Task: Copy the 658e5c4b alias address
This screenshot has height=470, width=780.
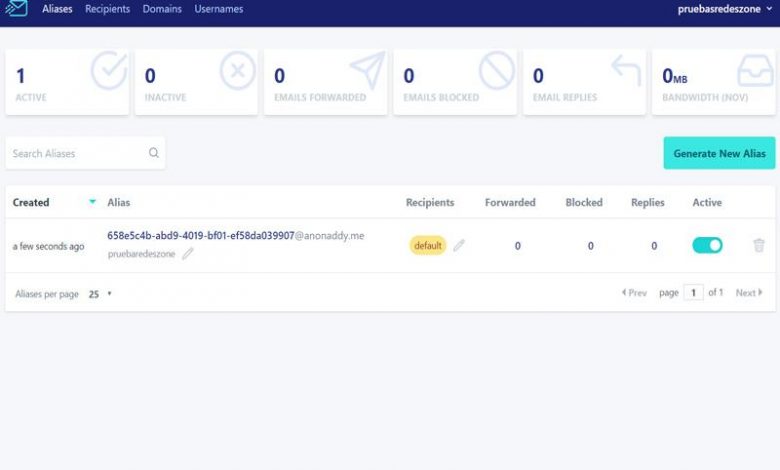Action: [x=236, y=235]
